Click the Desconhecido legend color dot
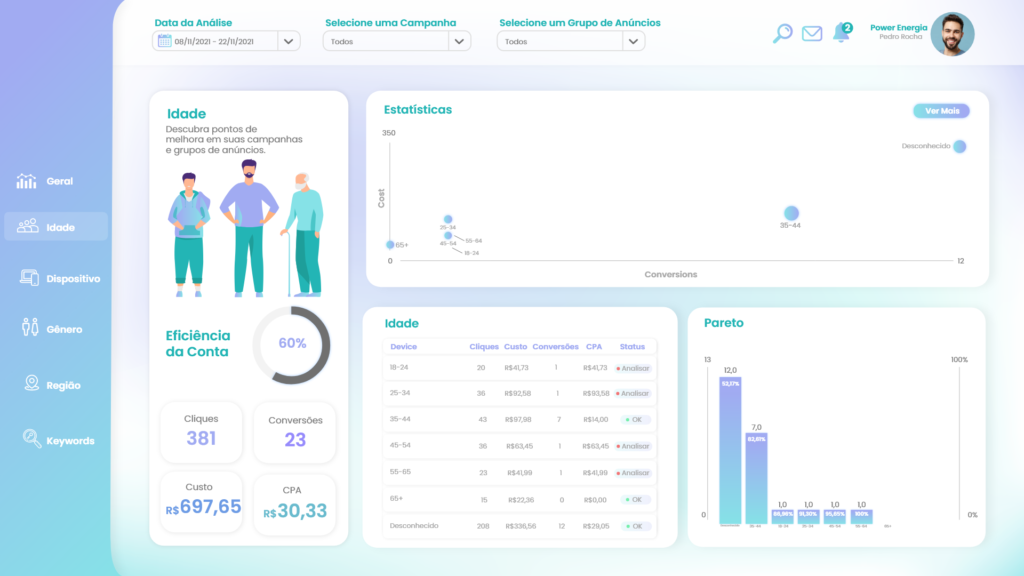The image size is (1024, 576). click(959, 146)
